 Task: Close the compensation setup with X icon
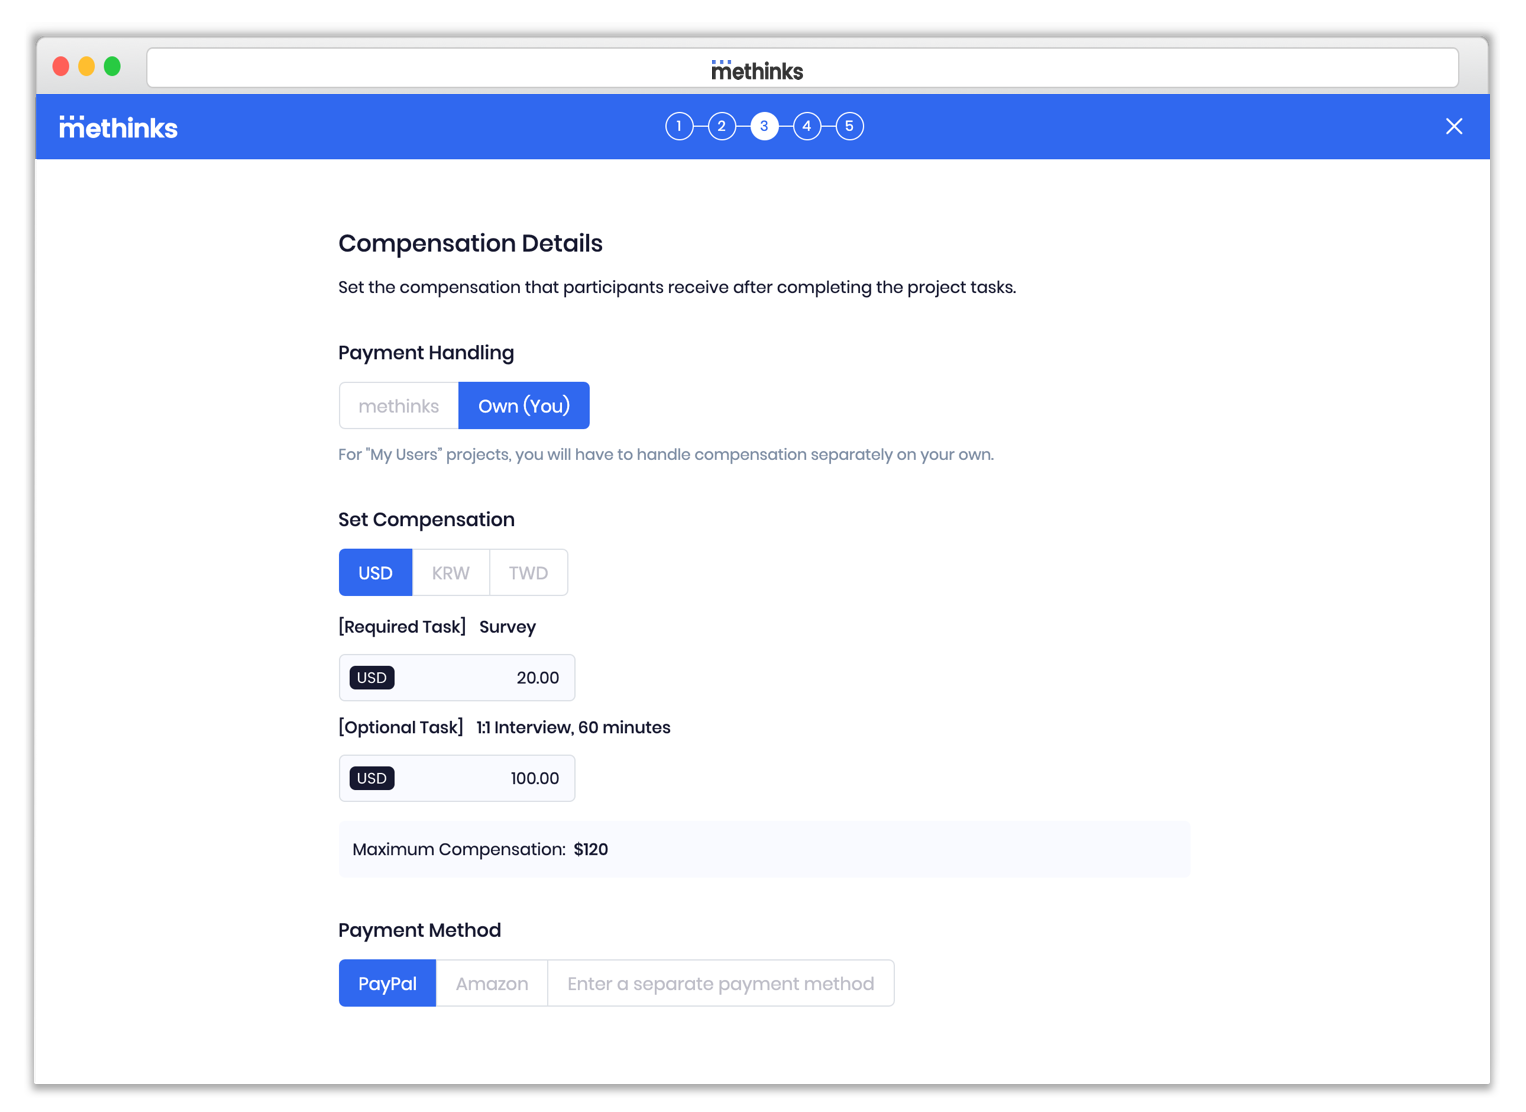[x=1453, y=126]
